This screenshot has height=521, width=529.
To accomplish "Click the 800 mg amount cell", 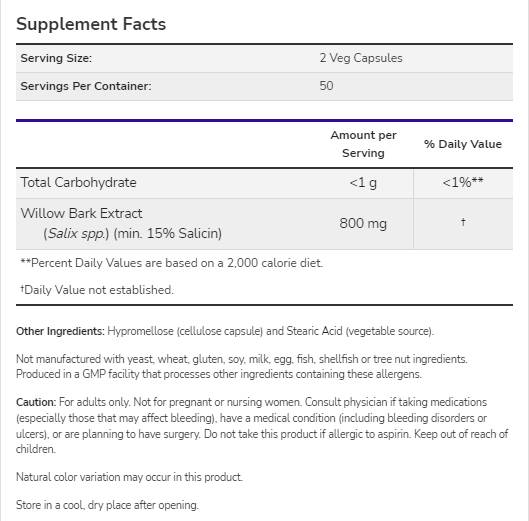I will click(x=363, y=223).
